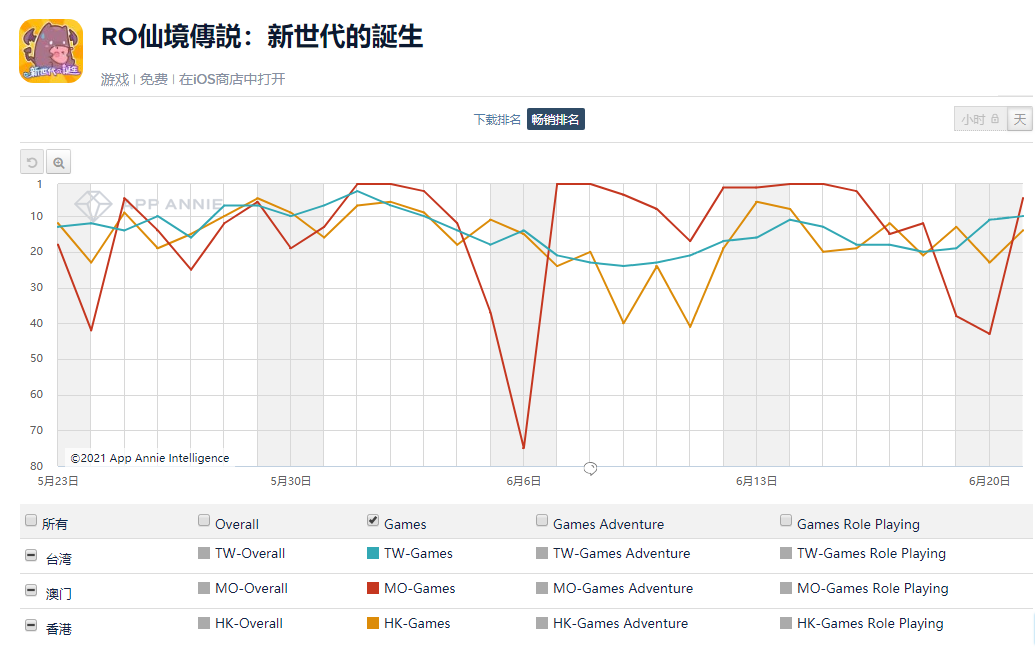This screenshot has height=653, width=1035.
Task: Enable the Overall category checkbox
Action: (x=204, y=520)
